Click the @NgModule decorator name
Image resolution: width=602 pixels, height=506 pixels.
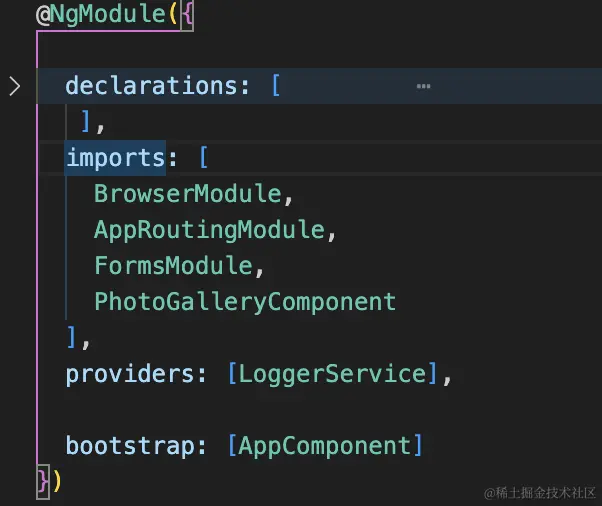click(101, 15)
